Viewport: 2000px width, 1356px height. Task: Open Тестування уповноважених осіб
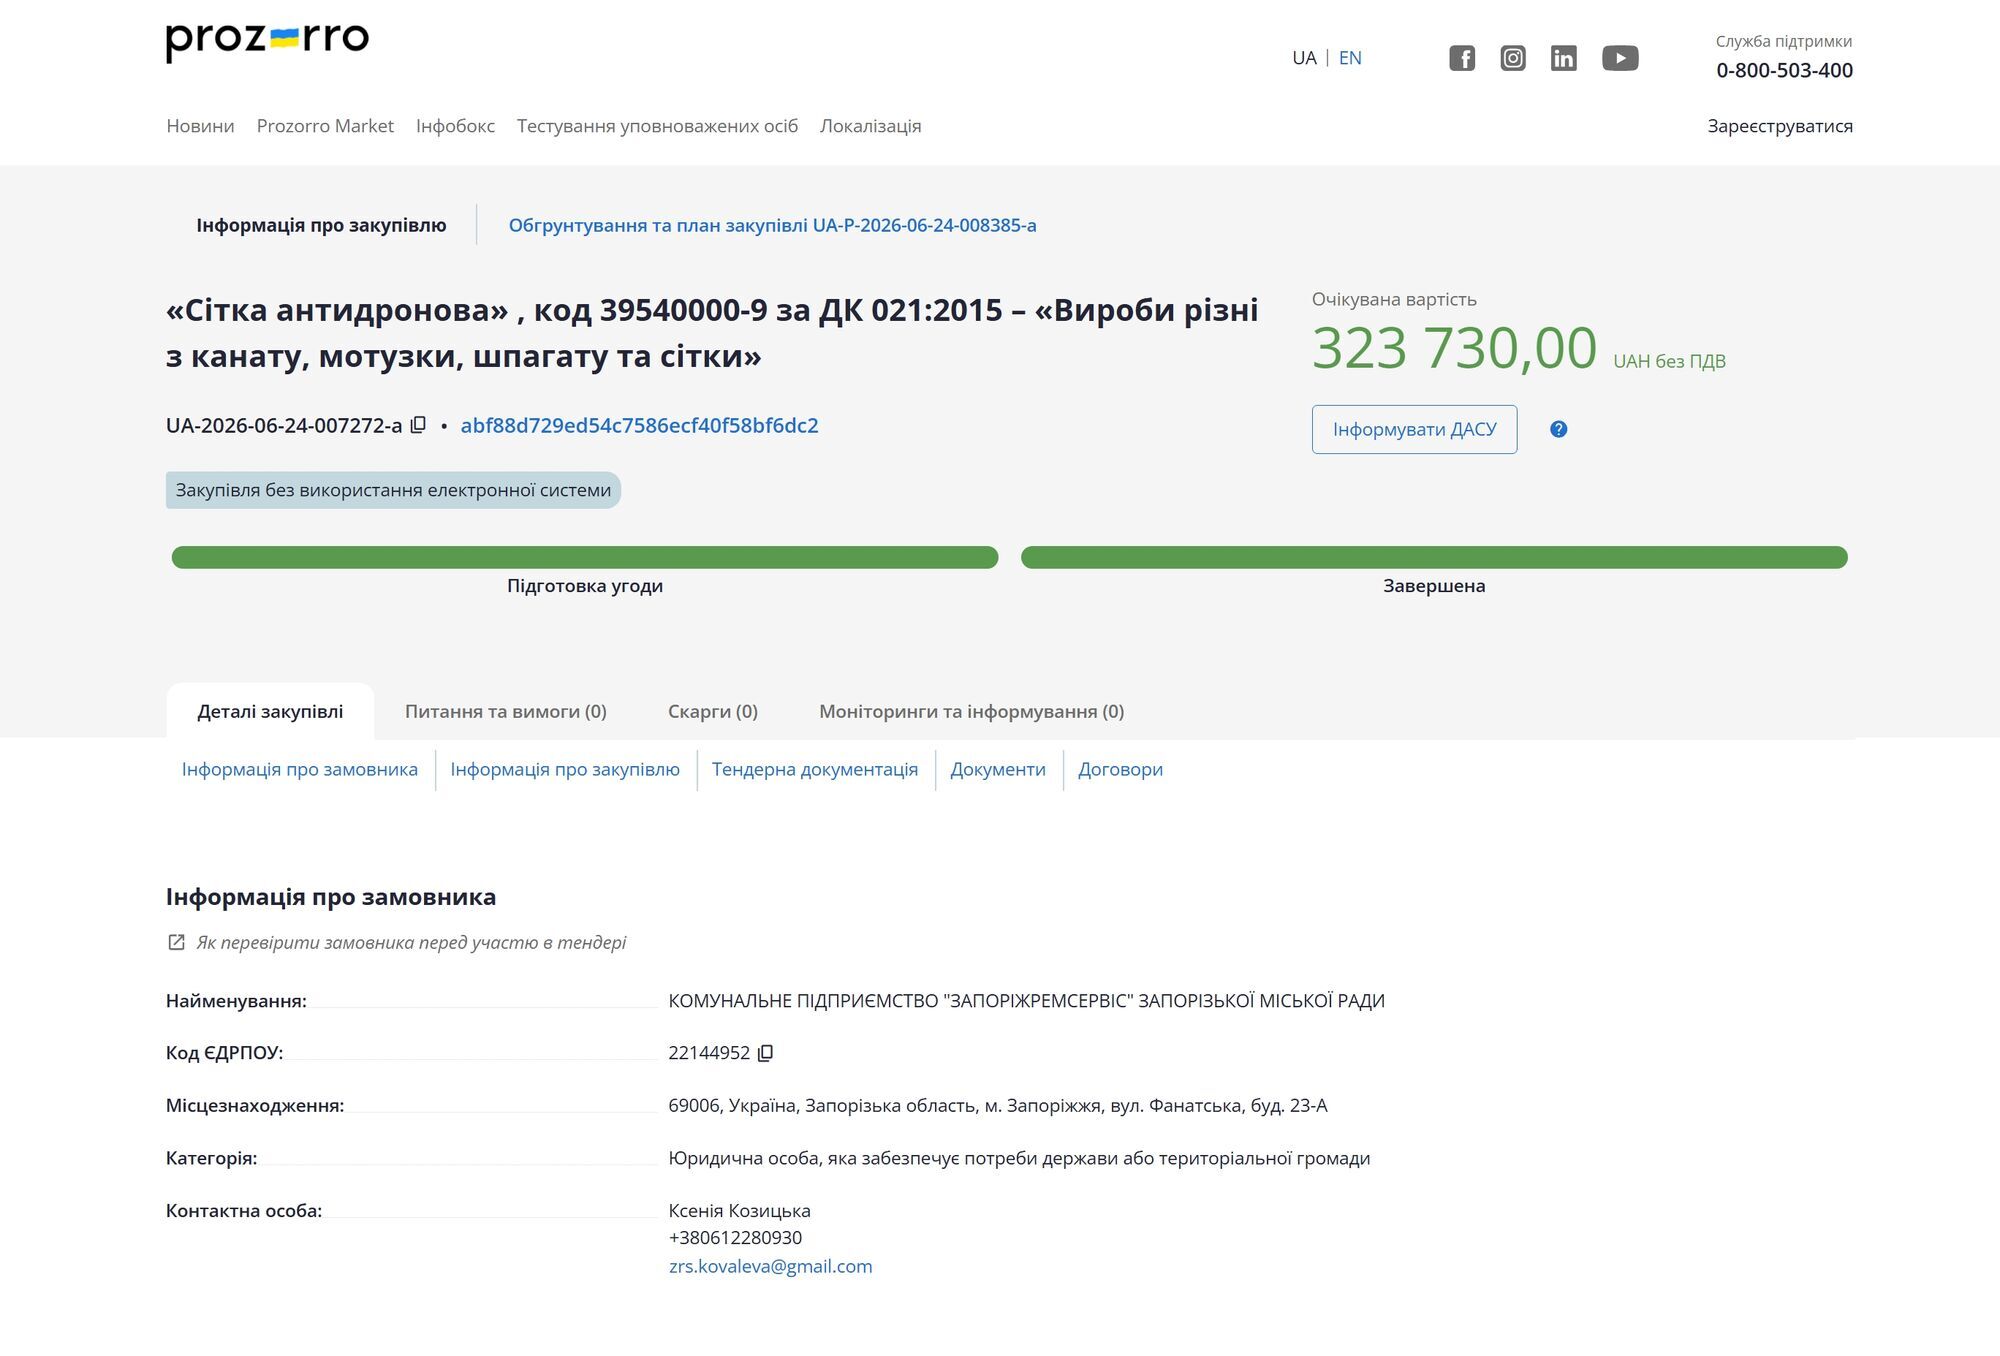click(x=657, y=126)
